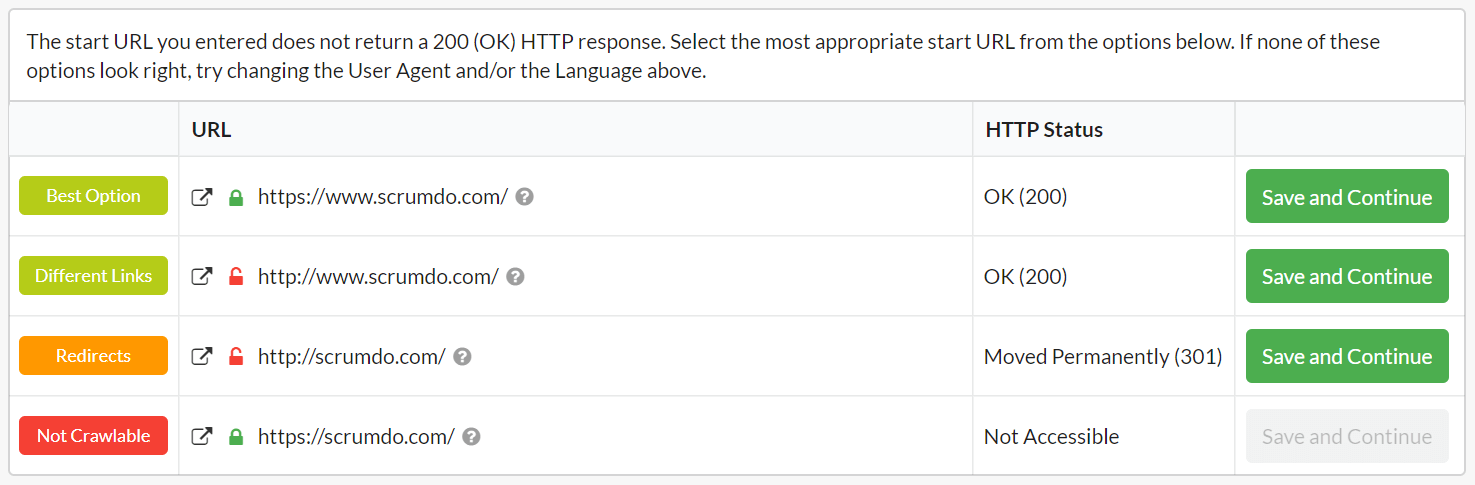
Task: Click red open padlock next to http://scrumdo.com/
Action: click(x=236, y=357)
